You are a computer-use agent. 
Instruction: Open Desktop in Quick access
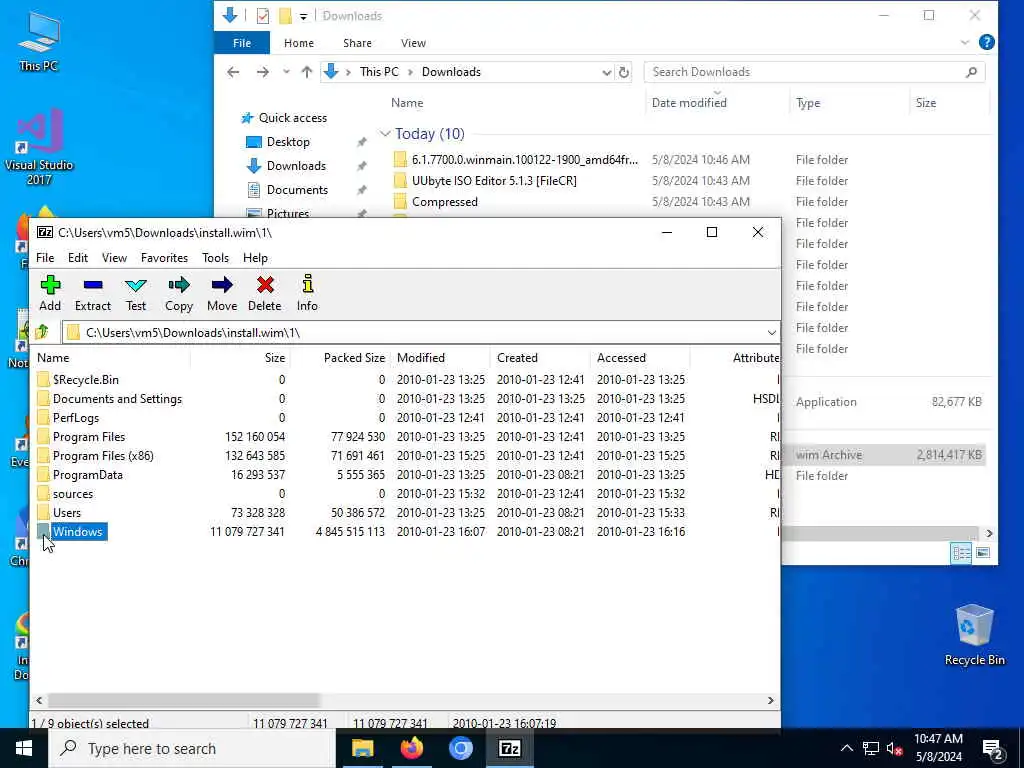coord(288,142)
